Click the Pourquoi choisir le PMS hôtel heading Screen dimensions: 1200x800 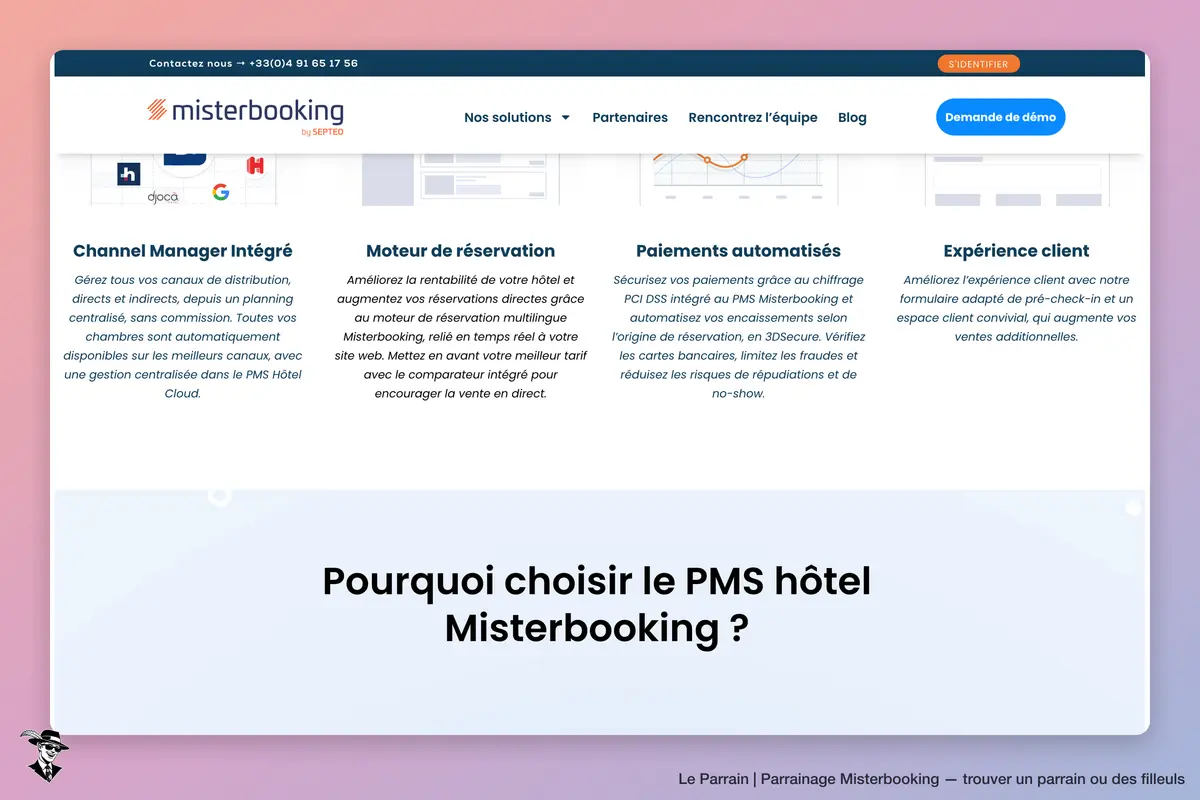click(597, 605)
